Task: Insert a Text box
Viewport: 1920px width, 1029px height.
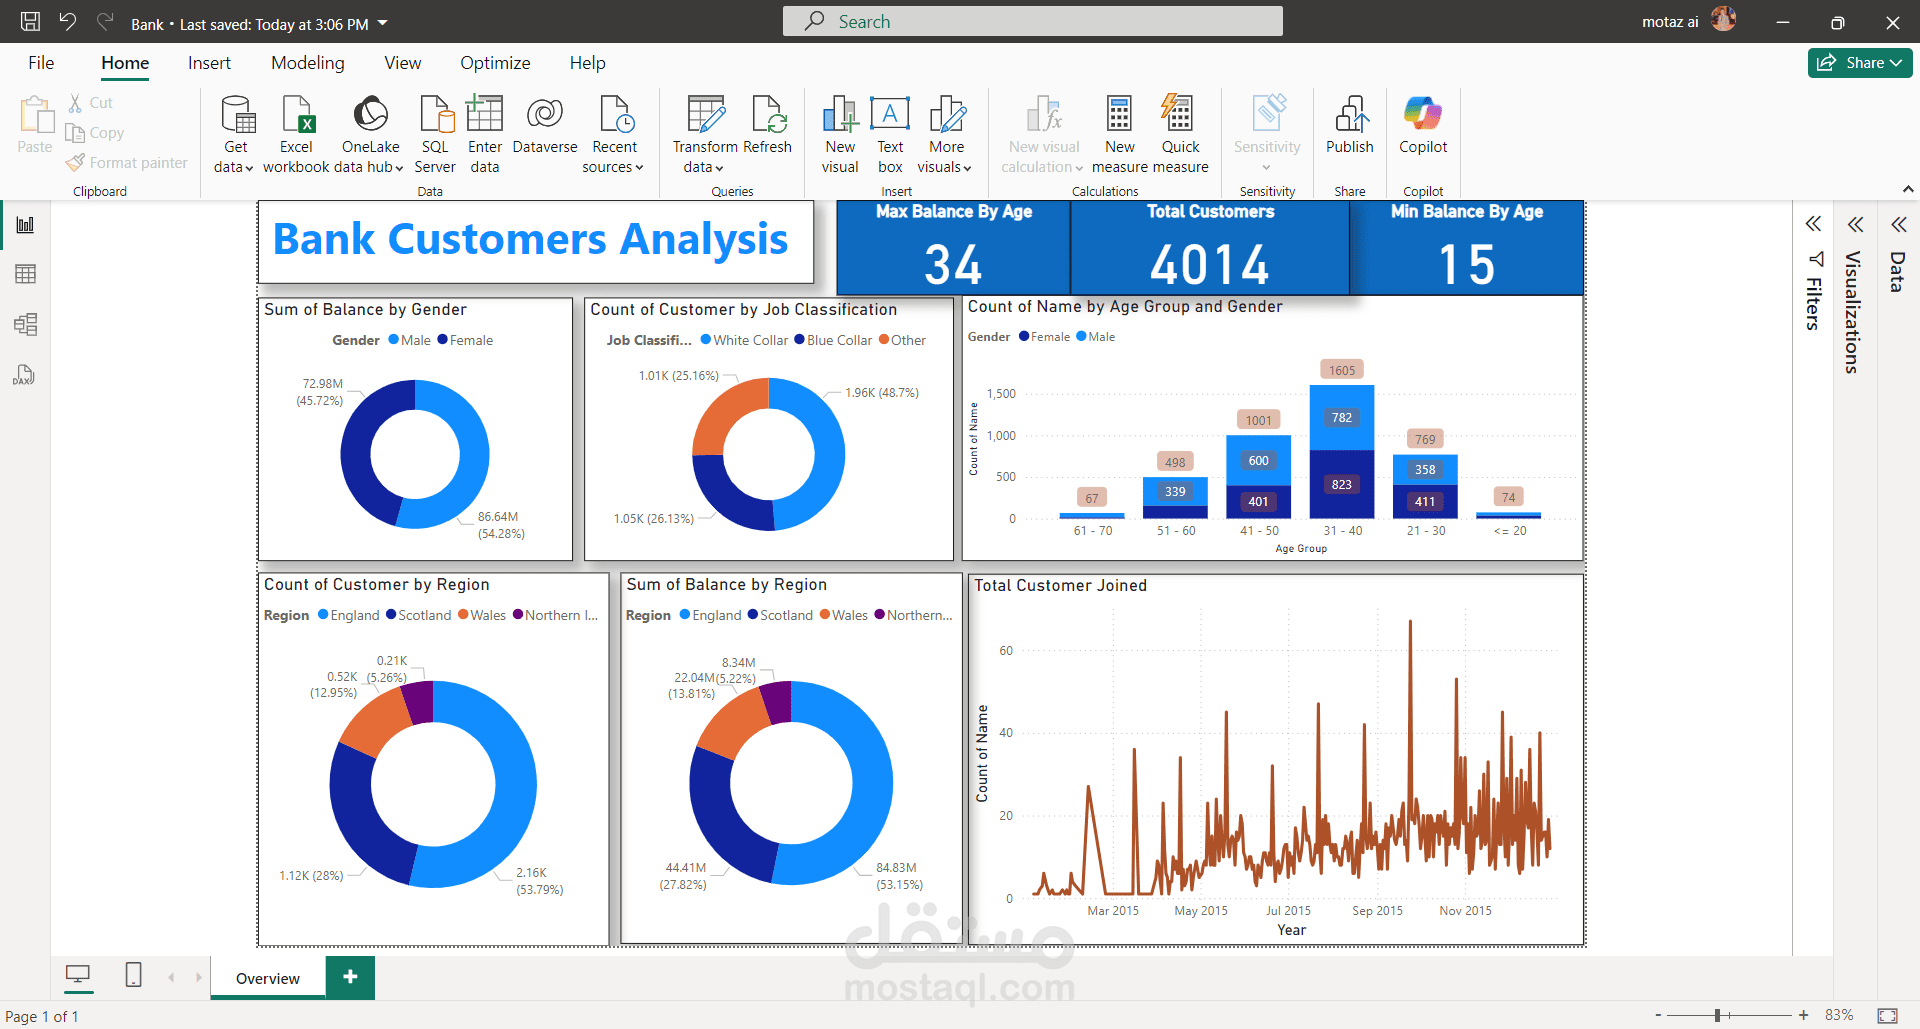Action: [x=889, y=132]
